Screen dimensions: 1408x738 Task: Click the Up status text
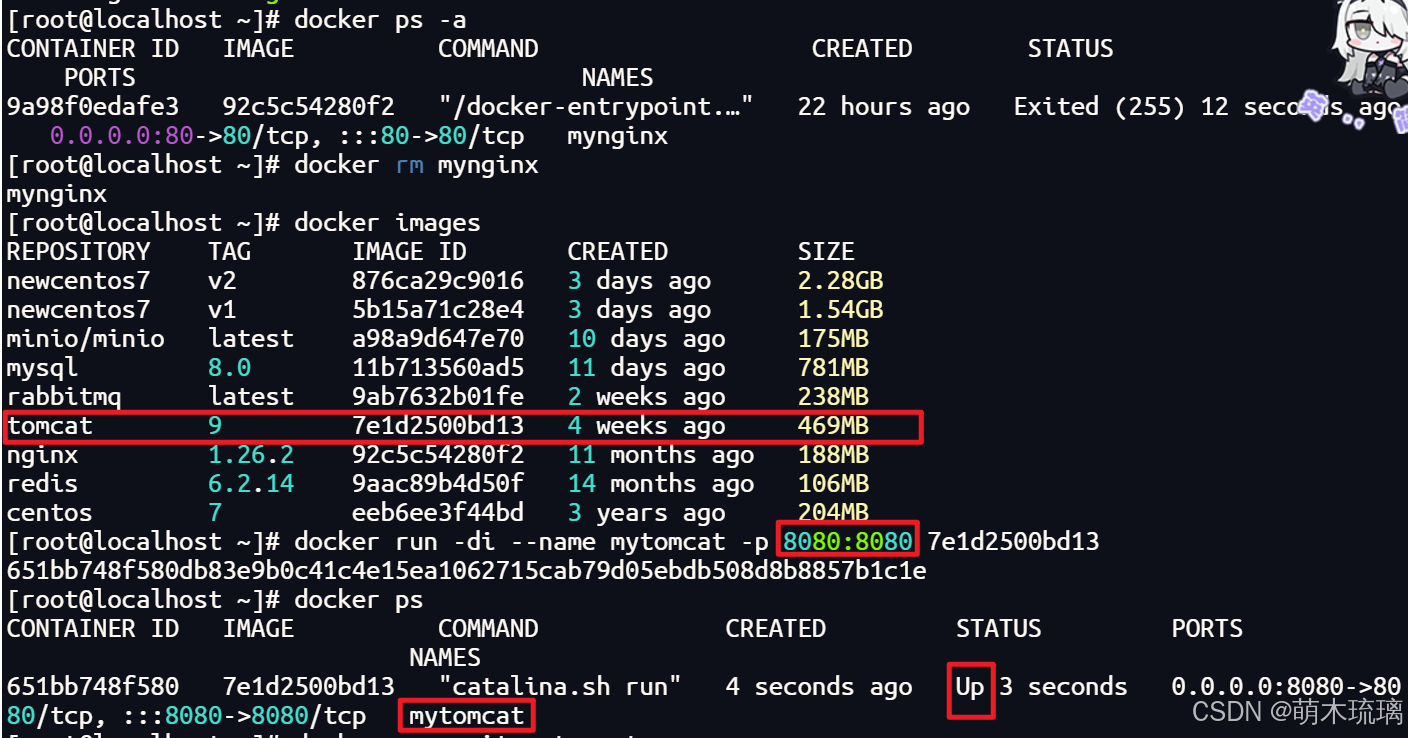(x=970, y=688)
